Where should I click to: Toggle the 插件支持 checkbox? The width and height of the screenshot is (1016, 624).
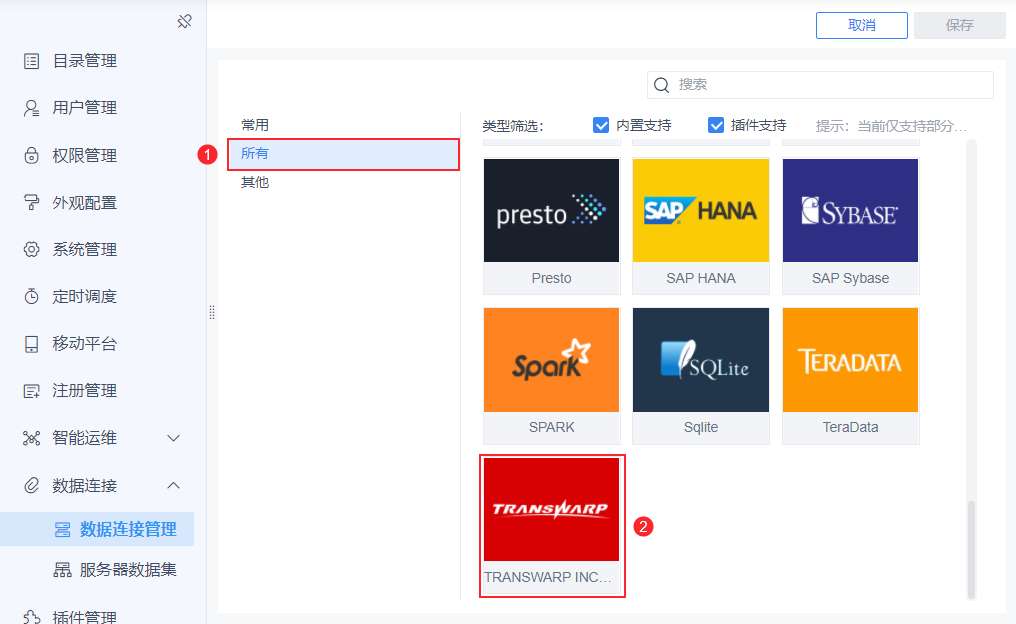click(715, 125)
